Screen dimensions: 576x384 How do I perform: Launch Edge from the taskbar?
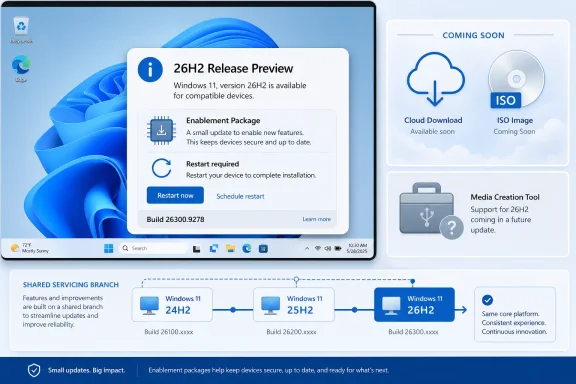click(x=247, y=249)
